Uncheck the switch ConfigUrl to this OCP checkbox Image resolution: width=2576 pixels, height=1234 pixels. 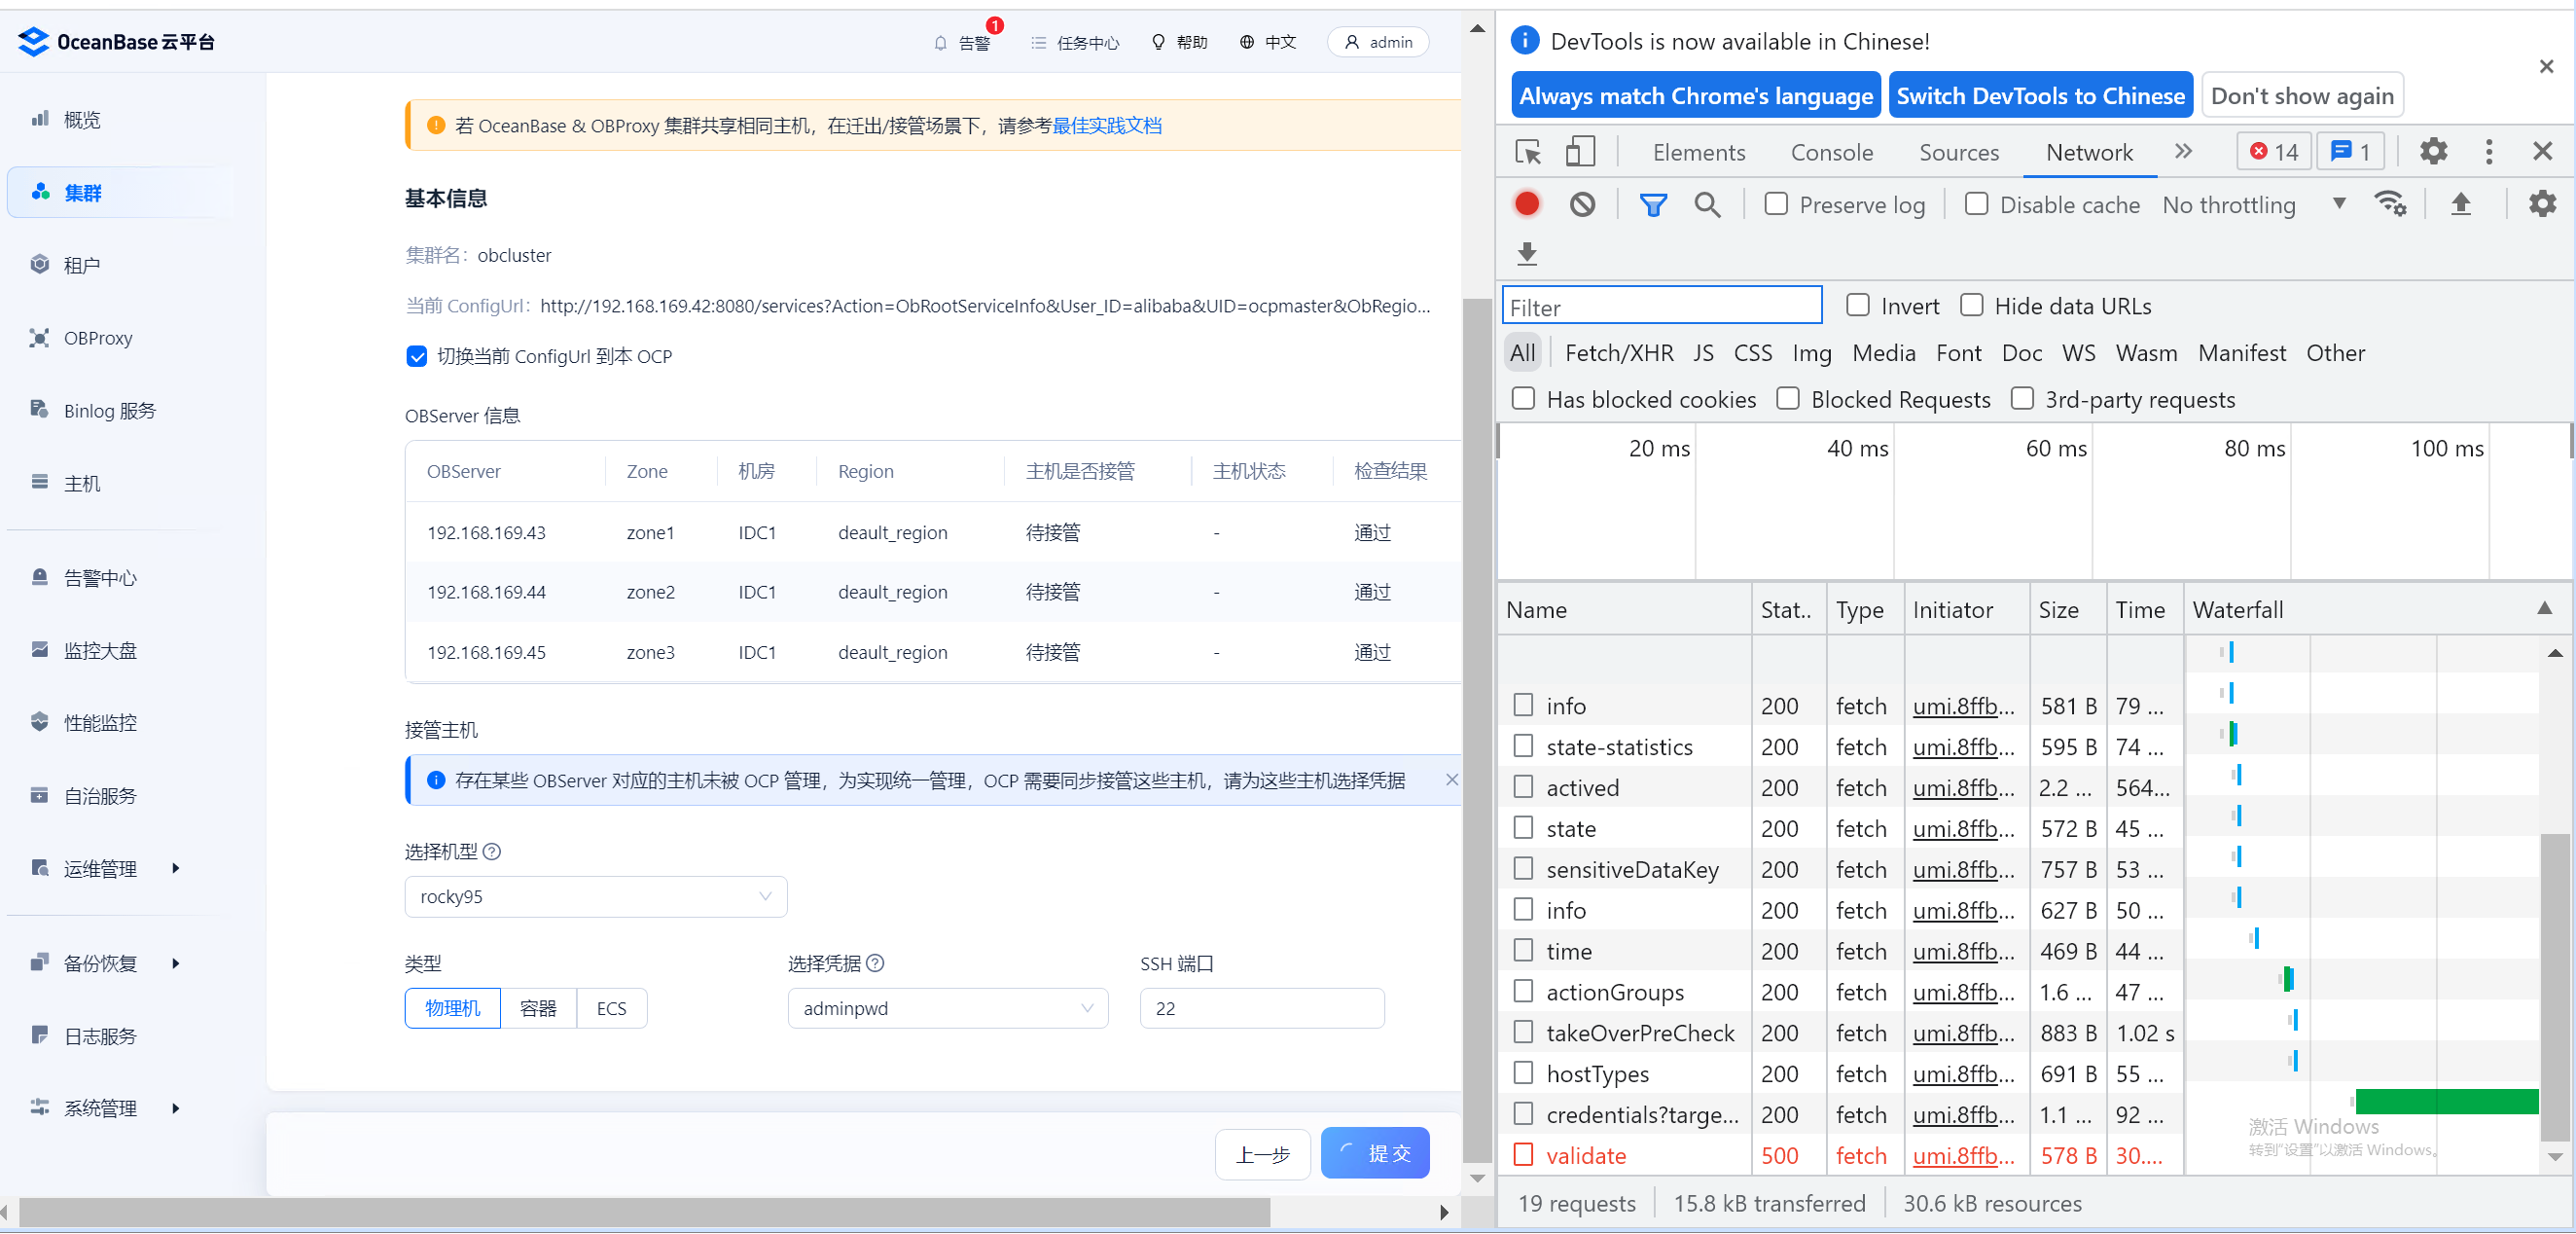[x=417, y=356]
